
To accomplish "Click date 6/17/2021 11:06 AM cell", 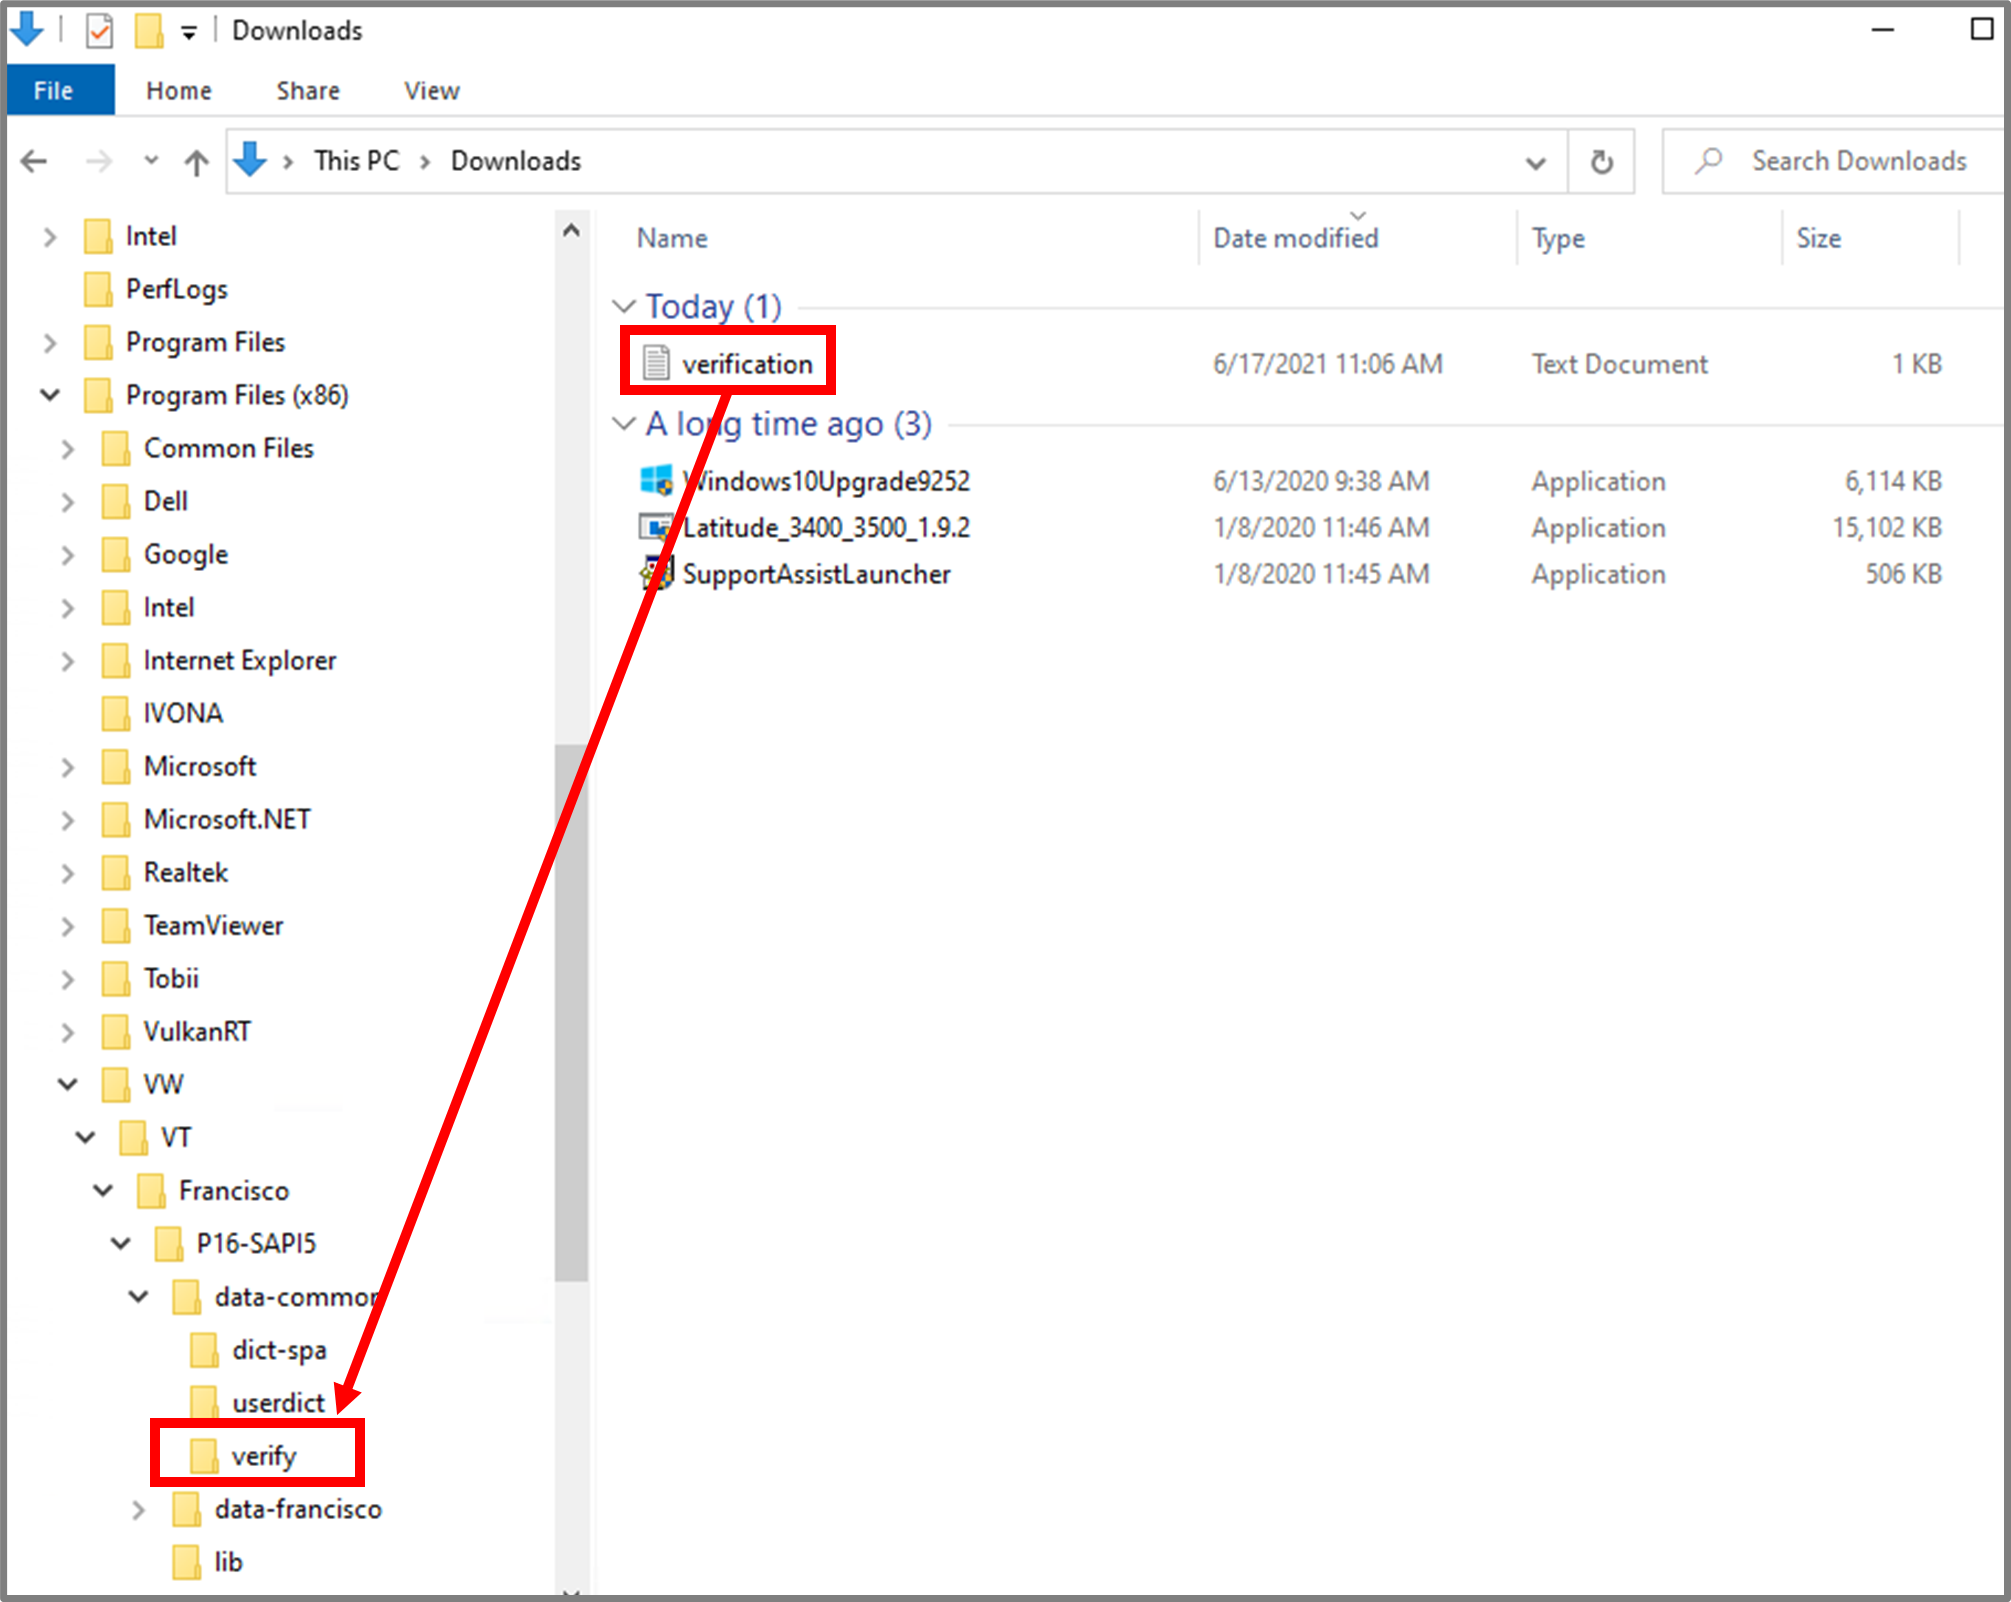I will 1327,364.
